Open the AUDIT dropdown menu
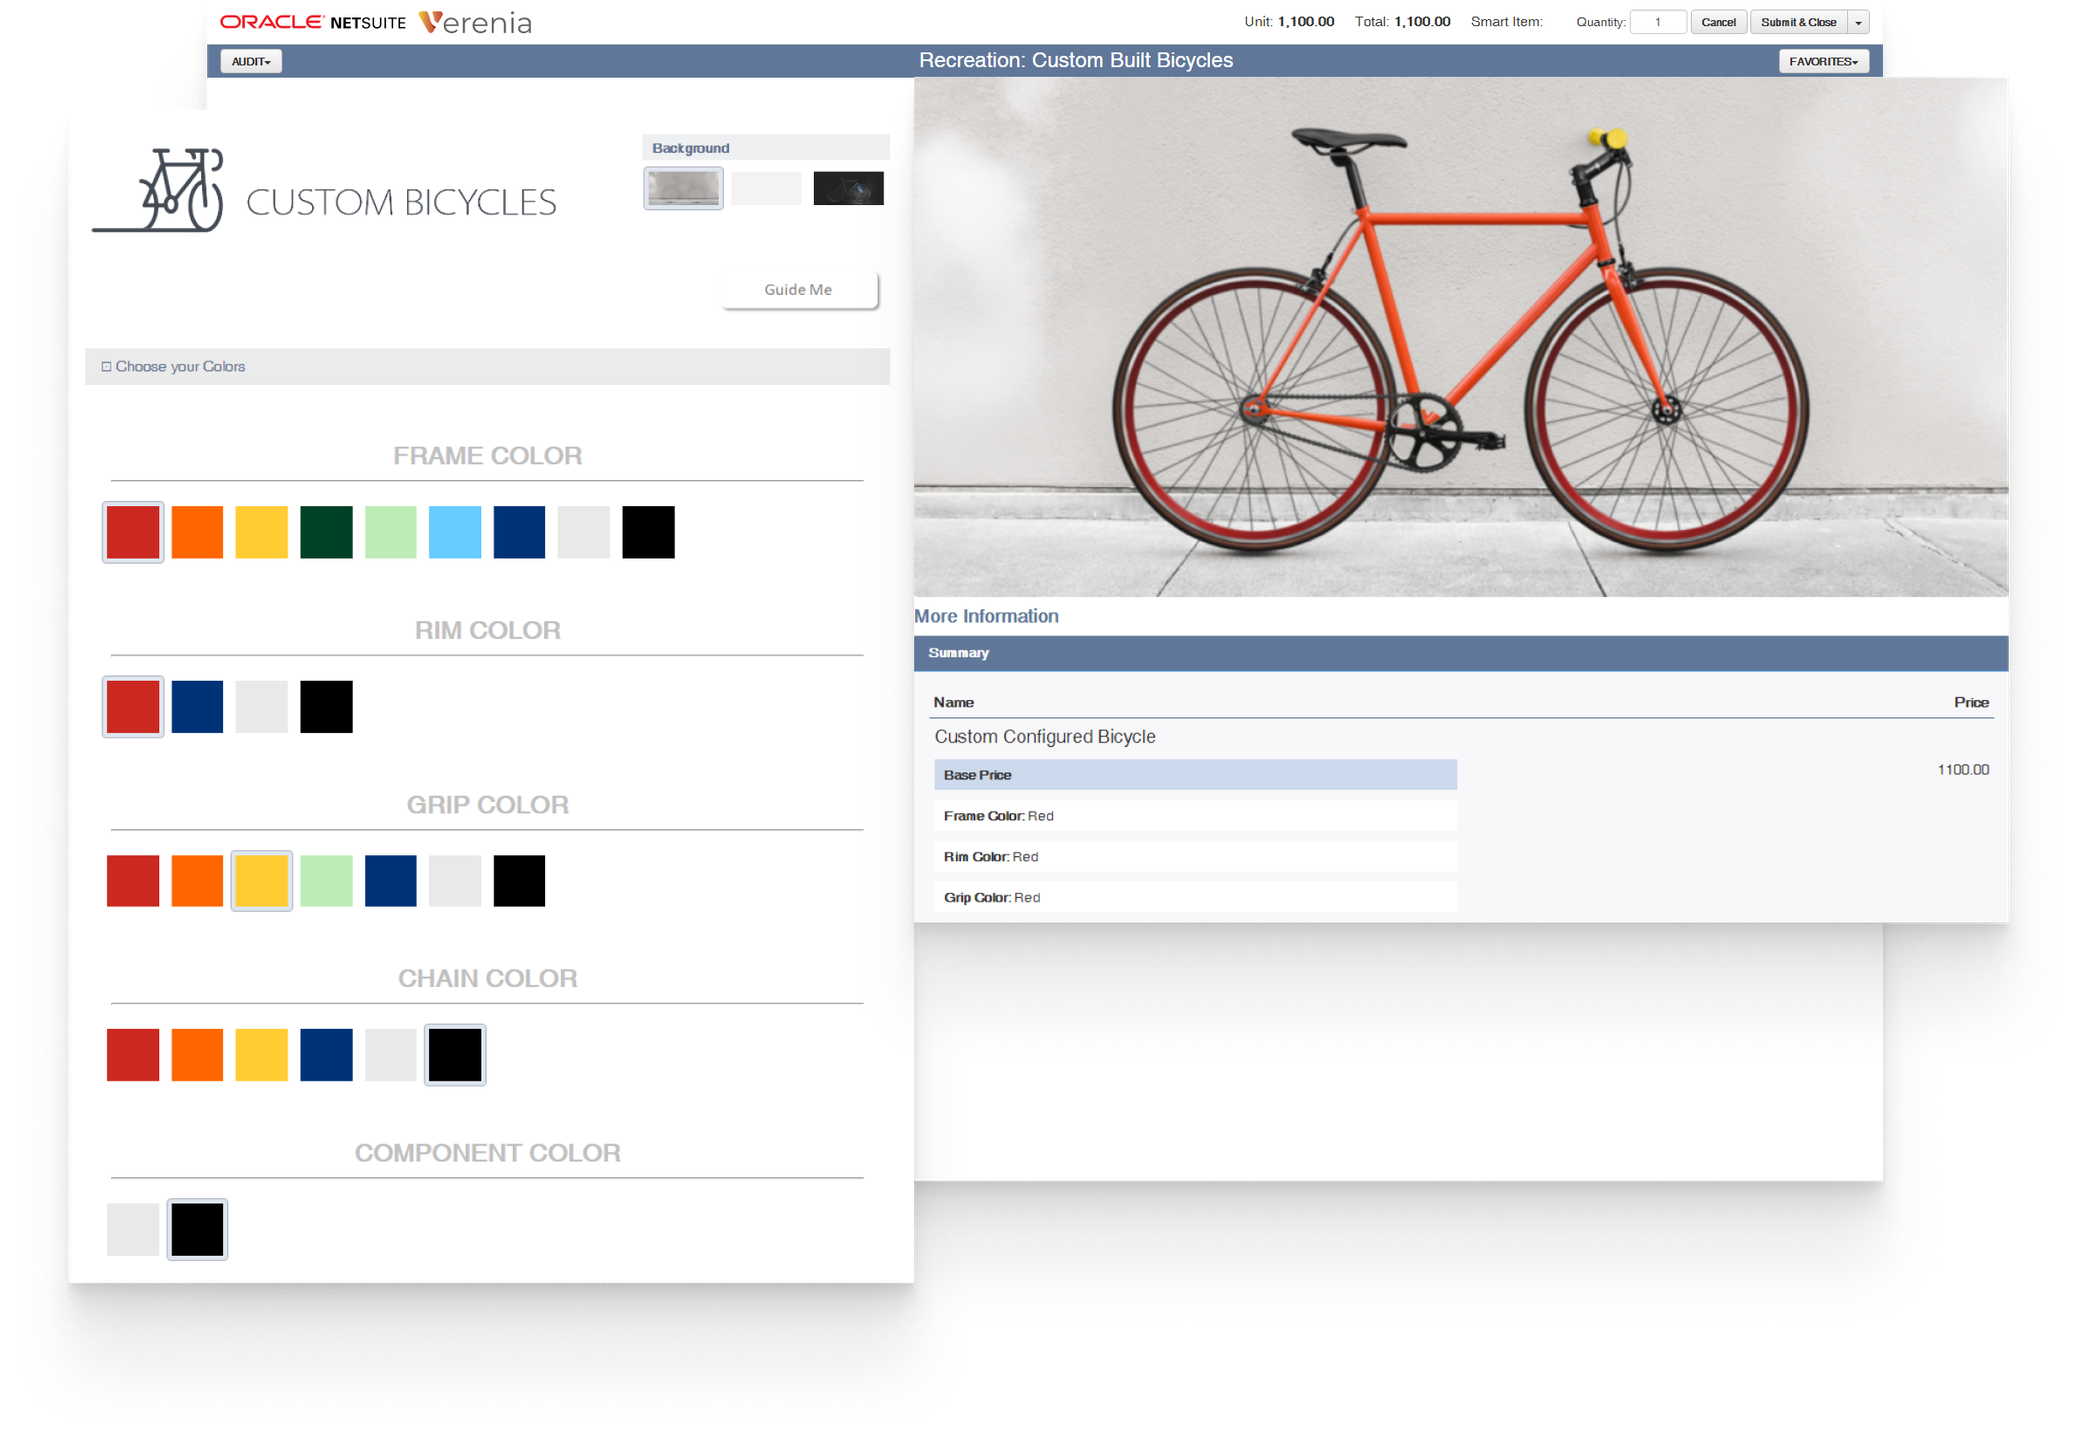The image size is (2078, 1440). point(251,62)
